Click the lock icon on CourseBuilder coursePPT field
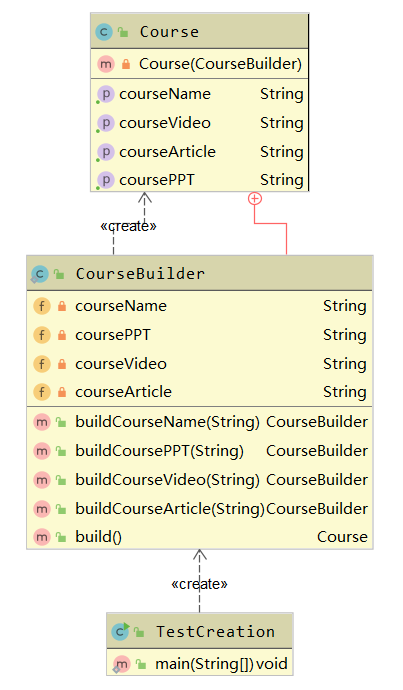The width and height of the screenshot is (403, 690). (62, 335)
